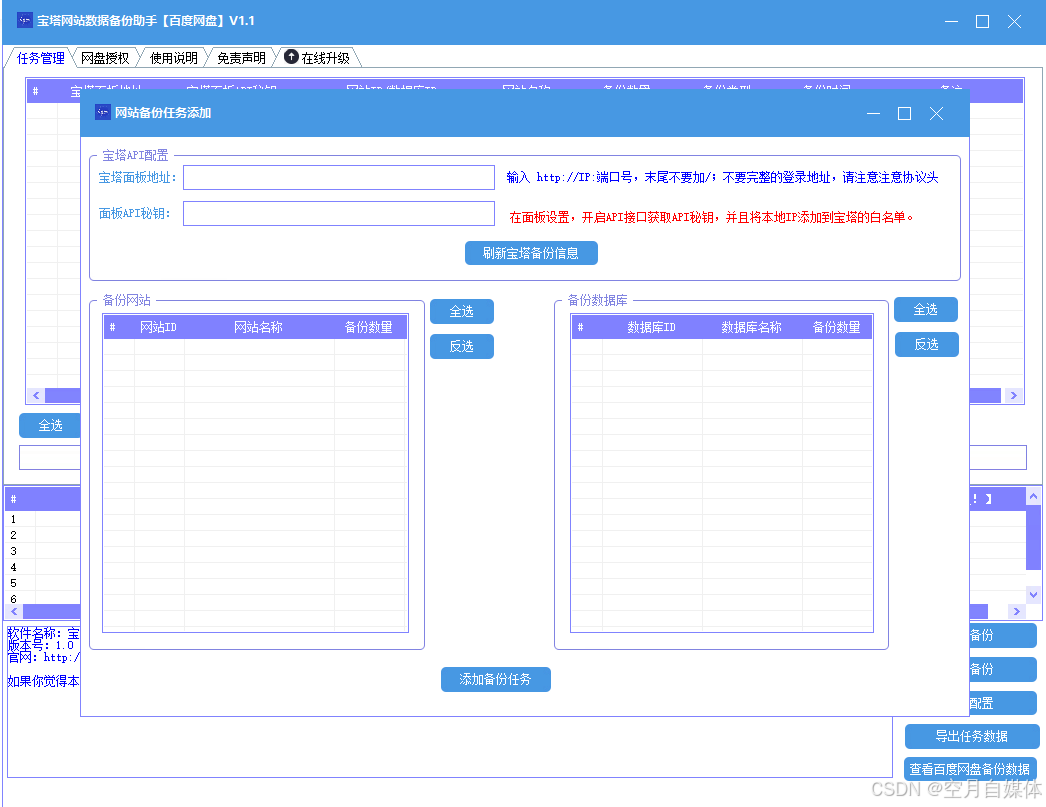The width and height of the screenshot is (1046, 807).
Task: Open the 任务管理 tab
Action: click(x=40, y=58)
